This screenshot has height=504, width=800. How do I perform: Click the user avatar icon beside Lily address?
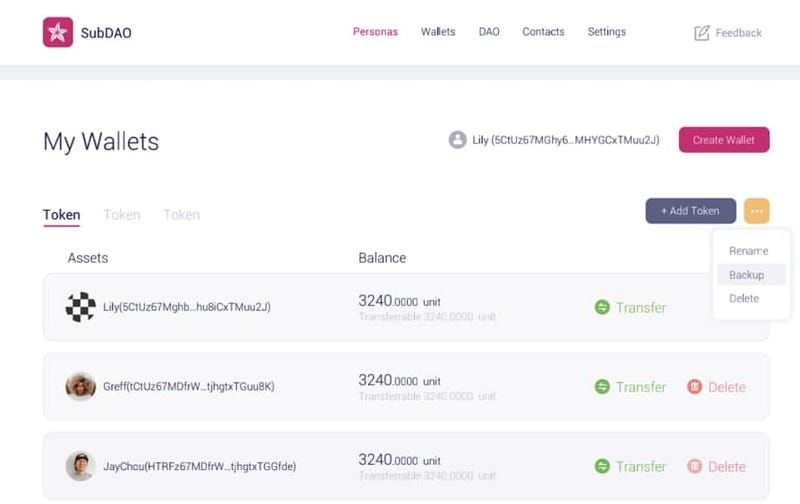coord(458,140)
